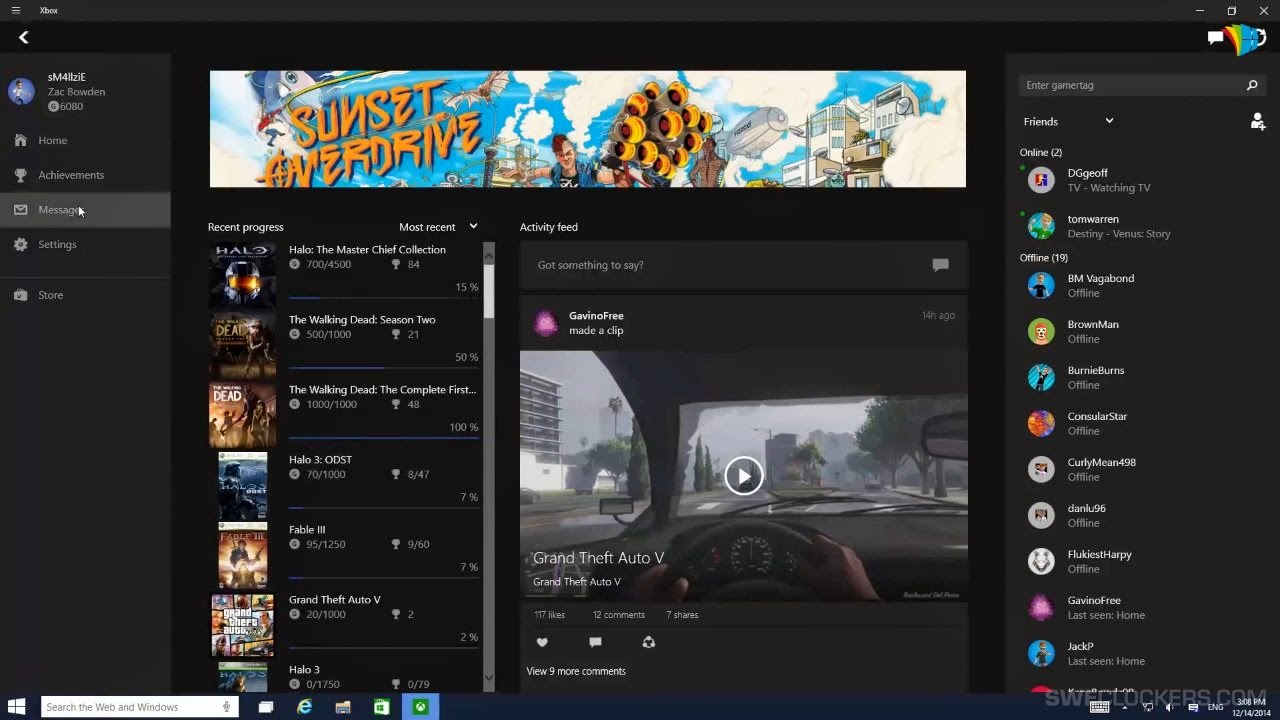
Task: Share the clip with the share icon
Action: 648,642
